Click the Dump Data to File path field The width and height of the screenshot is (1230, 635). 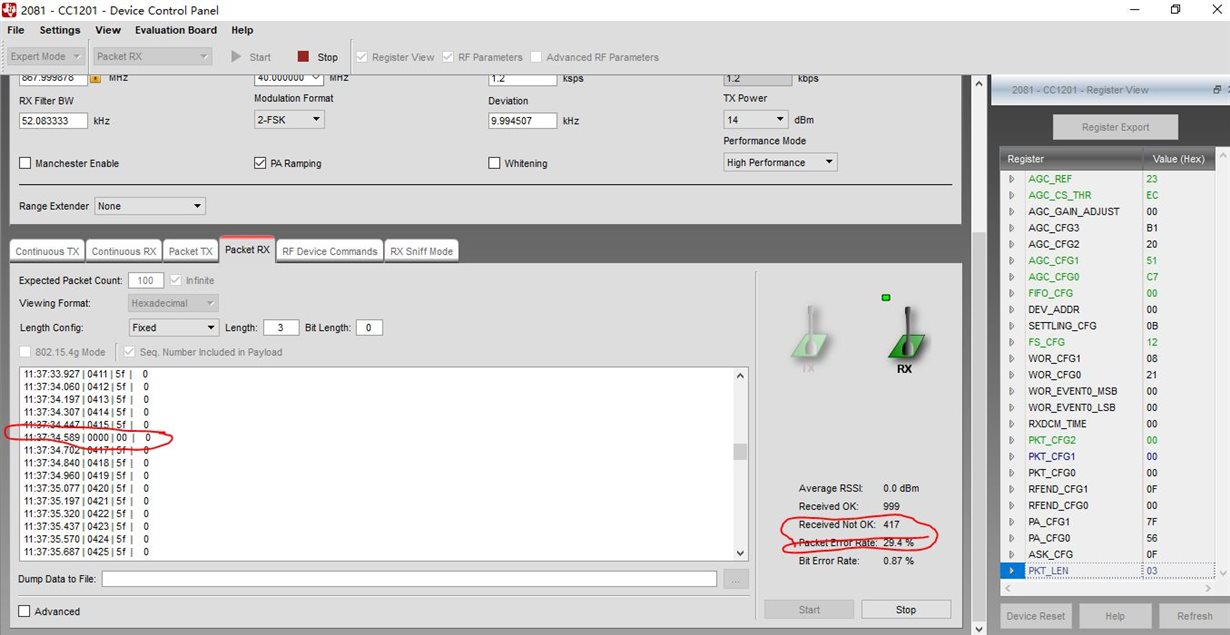click(x=409, y=579)
